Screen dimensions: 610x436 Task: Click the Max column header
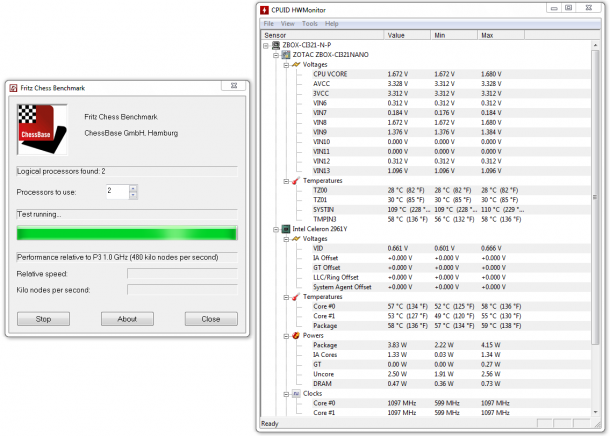(501, 35)
